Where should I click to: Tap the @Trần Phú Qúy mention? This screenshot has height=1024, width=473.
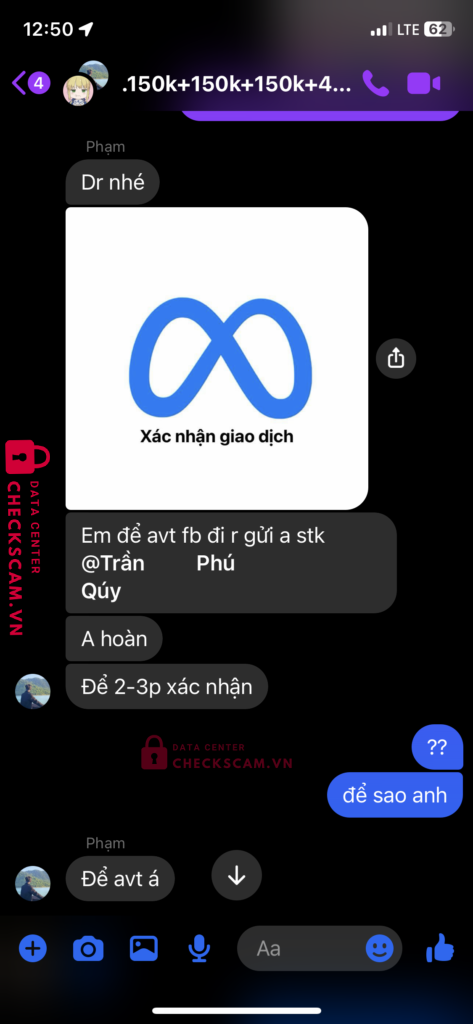157,577
